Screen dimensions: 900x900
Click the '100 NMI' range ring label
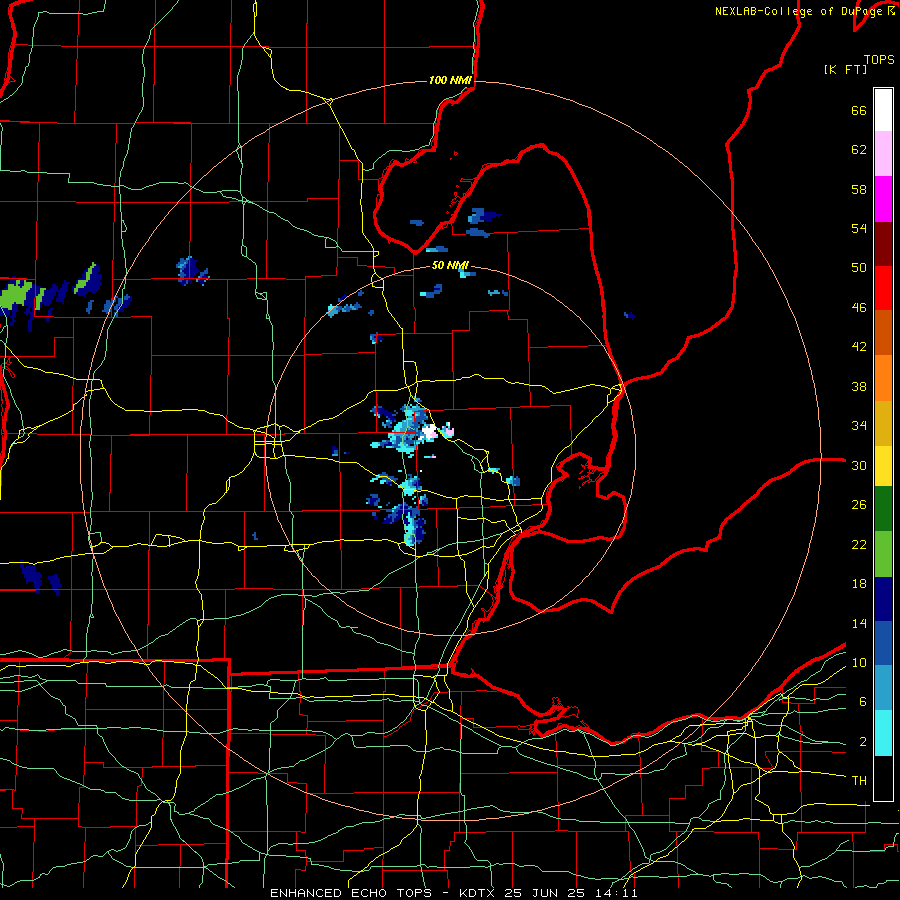(x=450, y=80)
